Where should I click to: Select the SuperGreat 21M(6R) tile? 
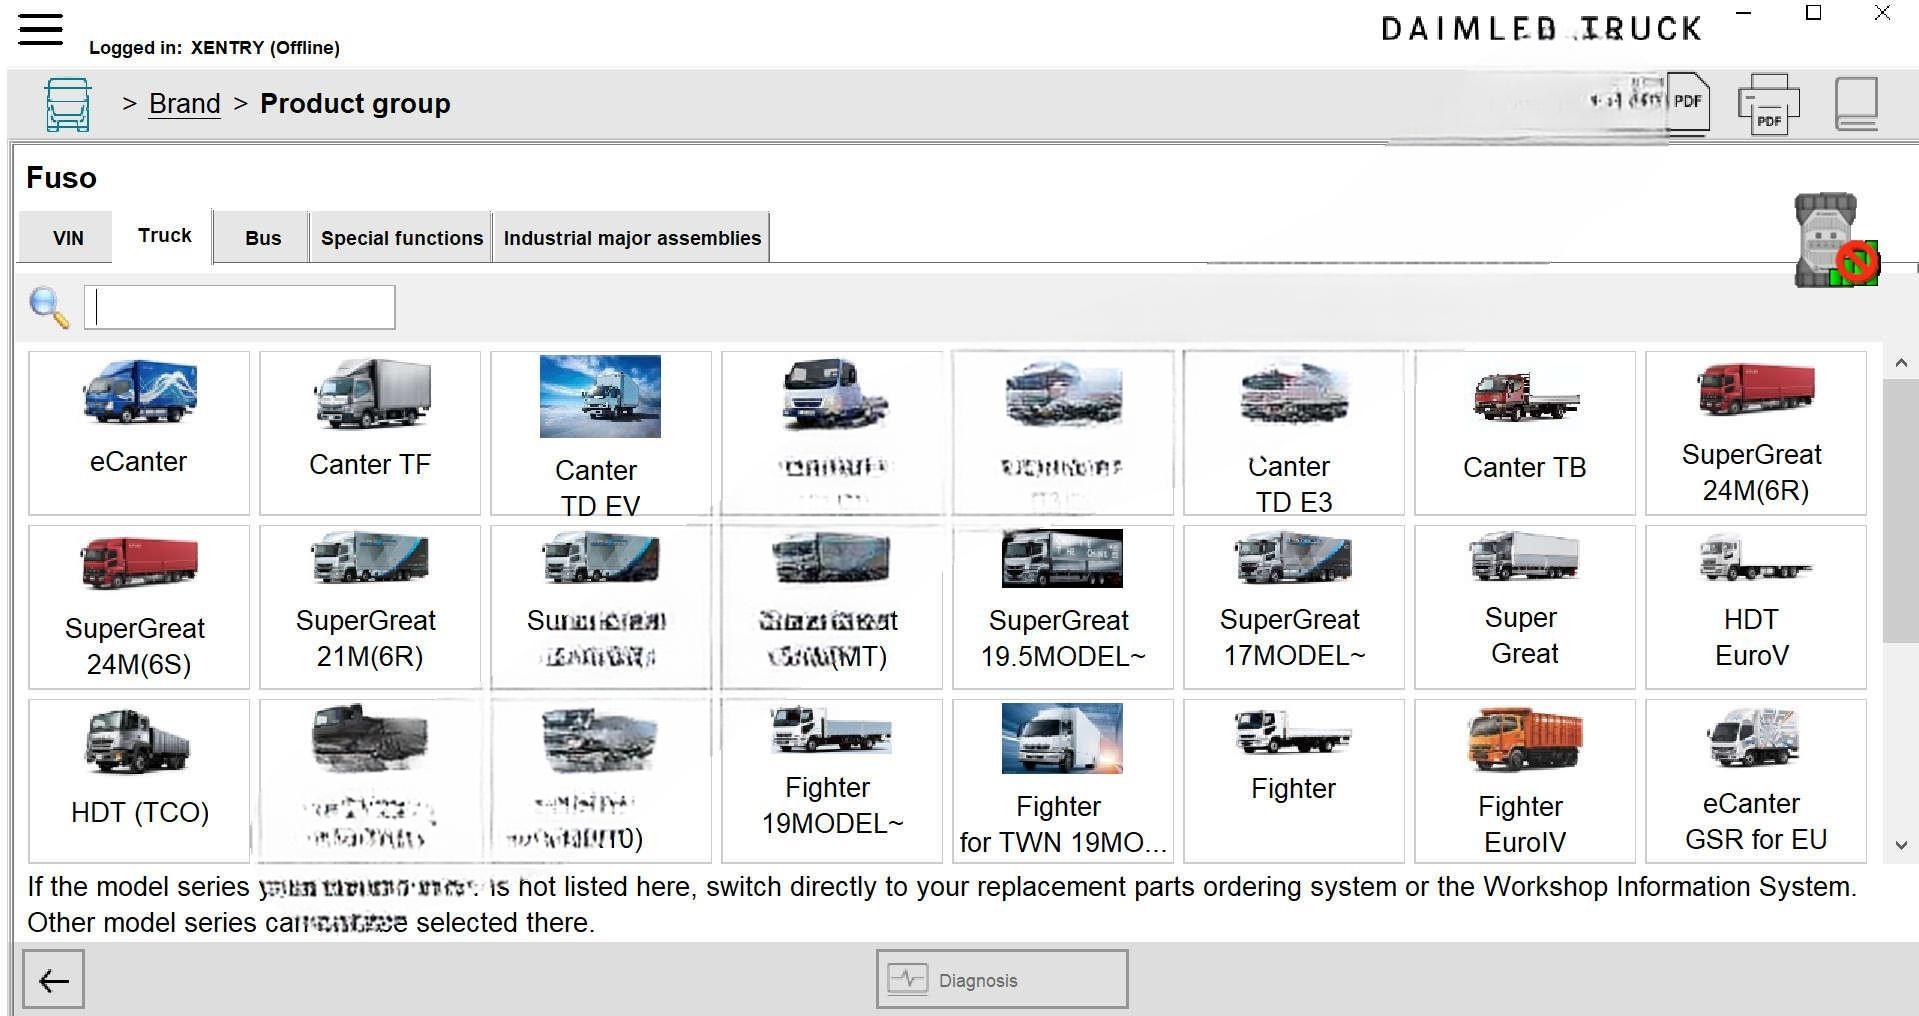click(370, 607)
